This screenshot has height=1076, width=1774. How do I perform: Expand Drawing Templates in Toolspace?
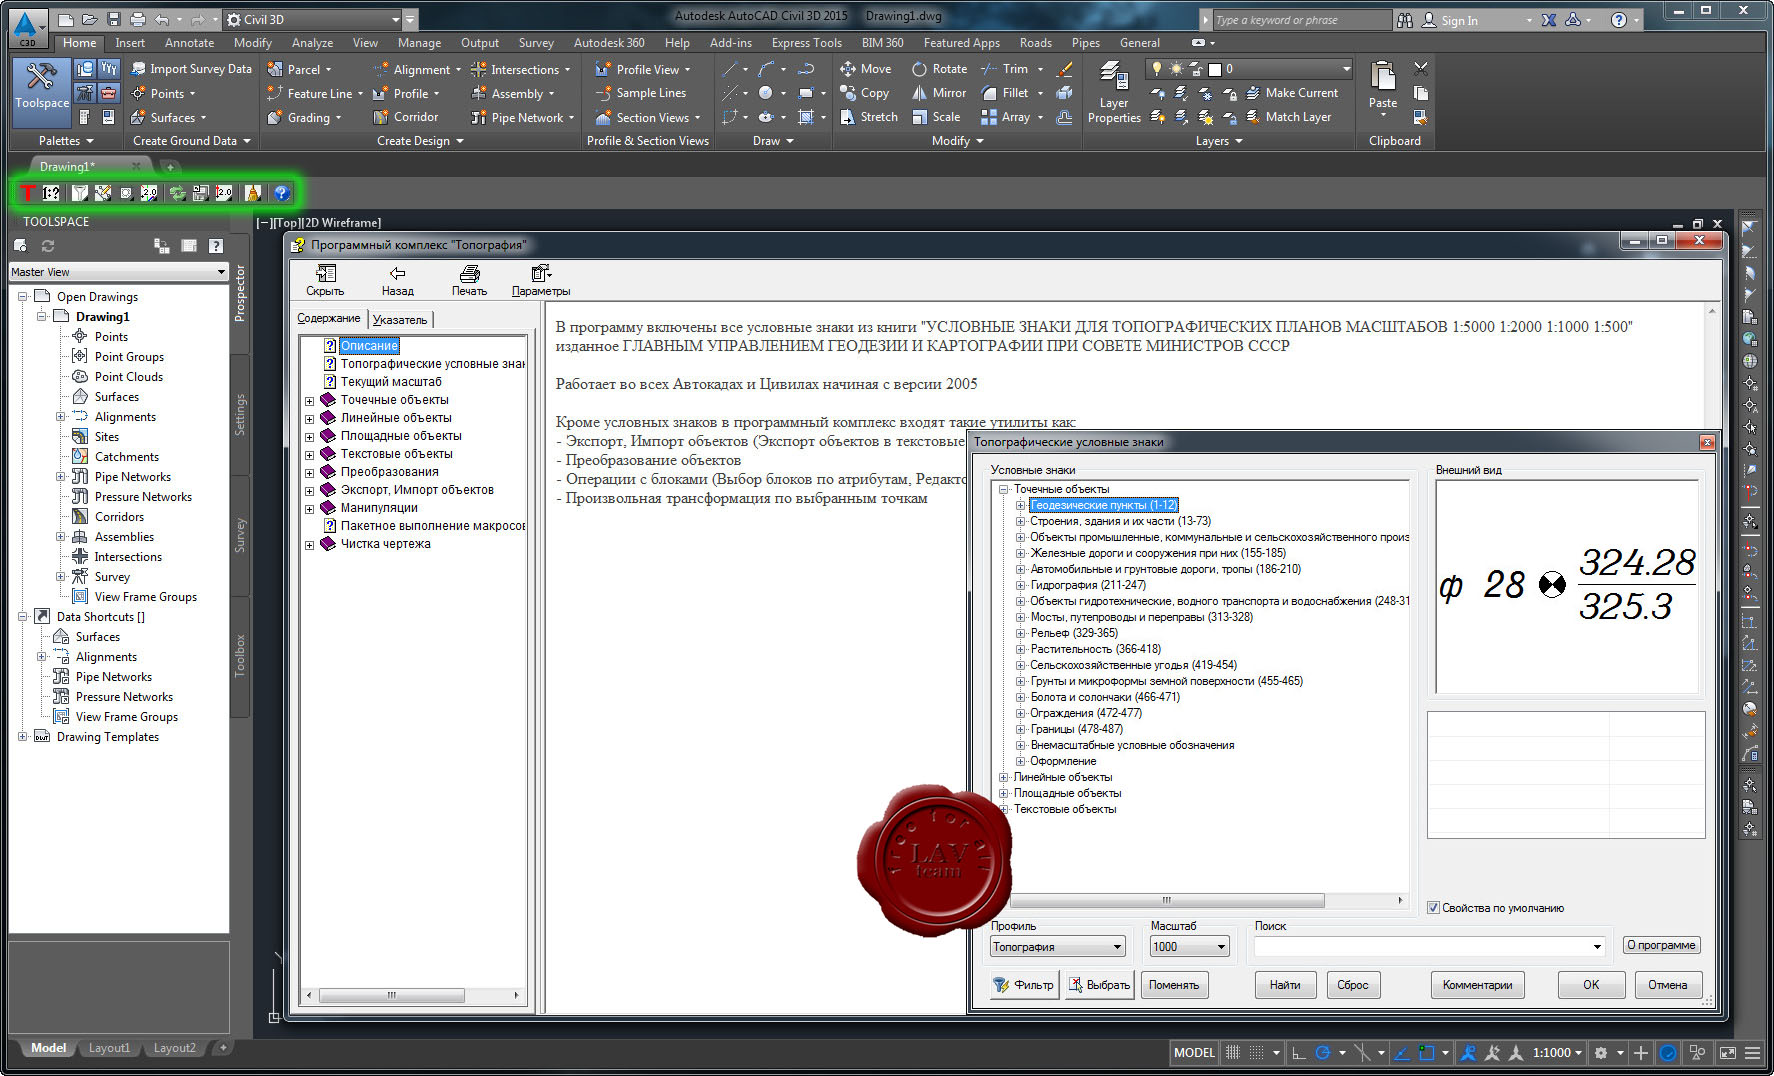click(22, 737)
